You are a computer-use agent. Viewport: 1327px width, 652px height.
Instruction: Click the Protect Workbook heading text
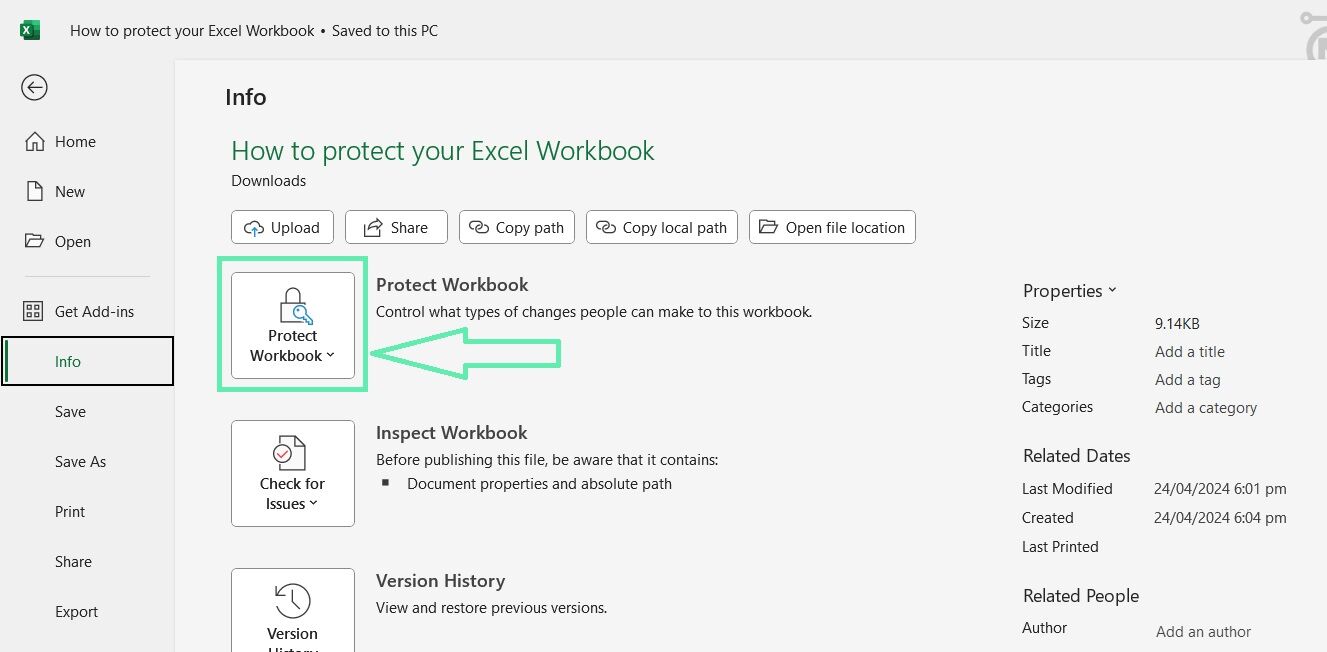452,285
